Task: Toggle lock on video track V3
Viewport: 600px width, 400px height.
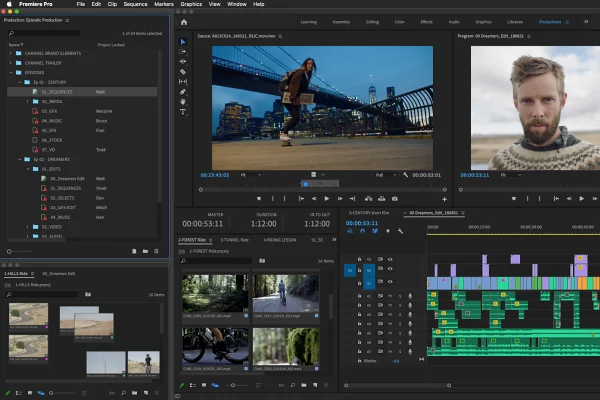Action: pyautogui.click(x=359, y=259)
